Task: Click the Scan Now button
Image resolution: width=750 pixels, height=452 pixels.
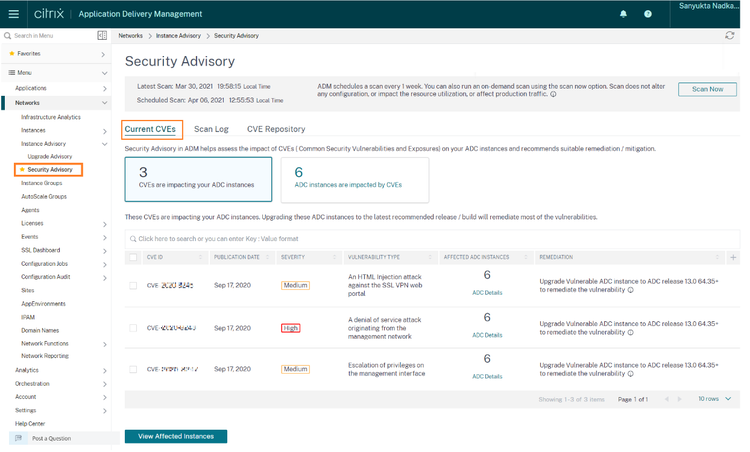Action: (x=707, y=89)
